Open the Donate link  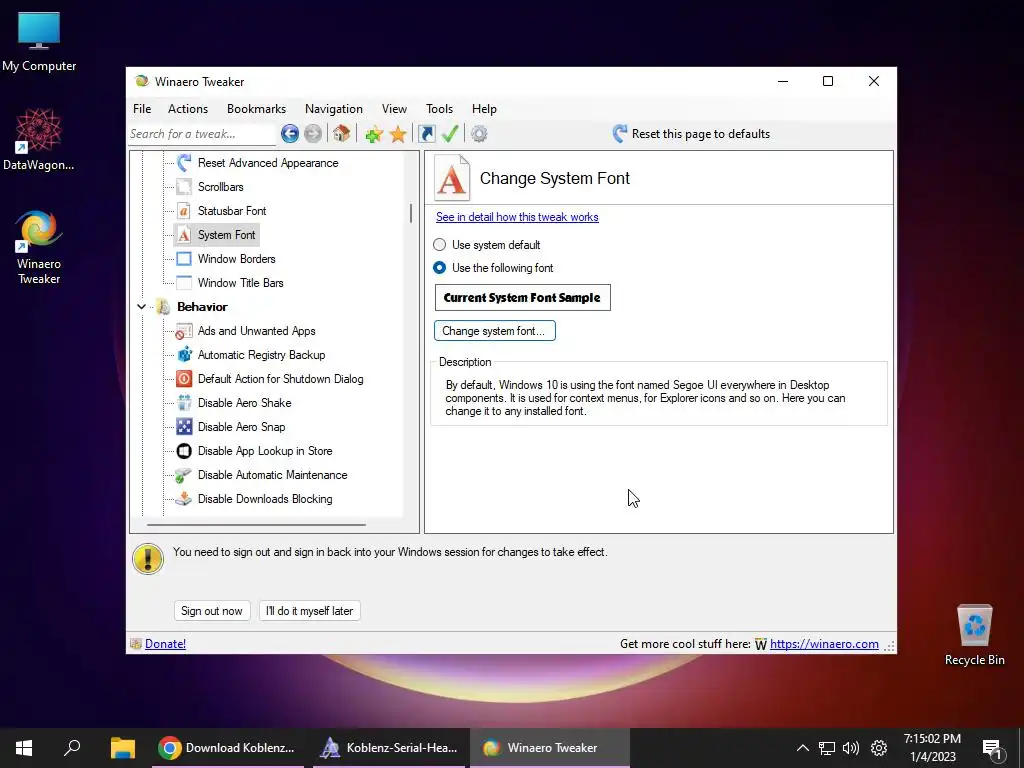[165, 644]
